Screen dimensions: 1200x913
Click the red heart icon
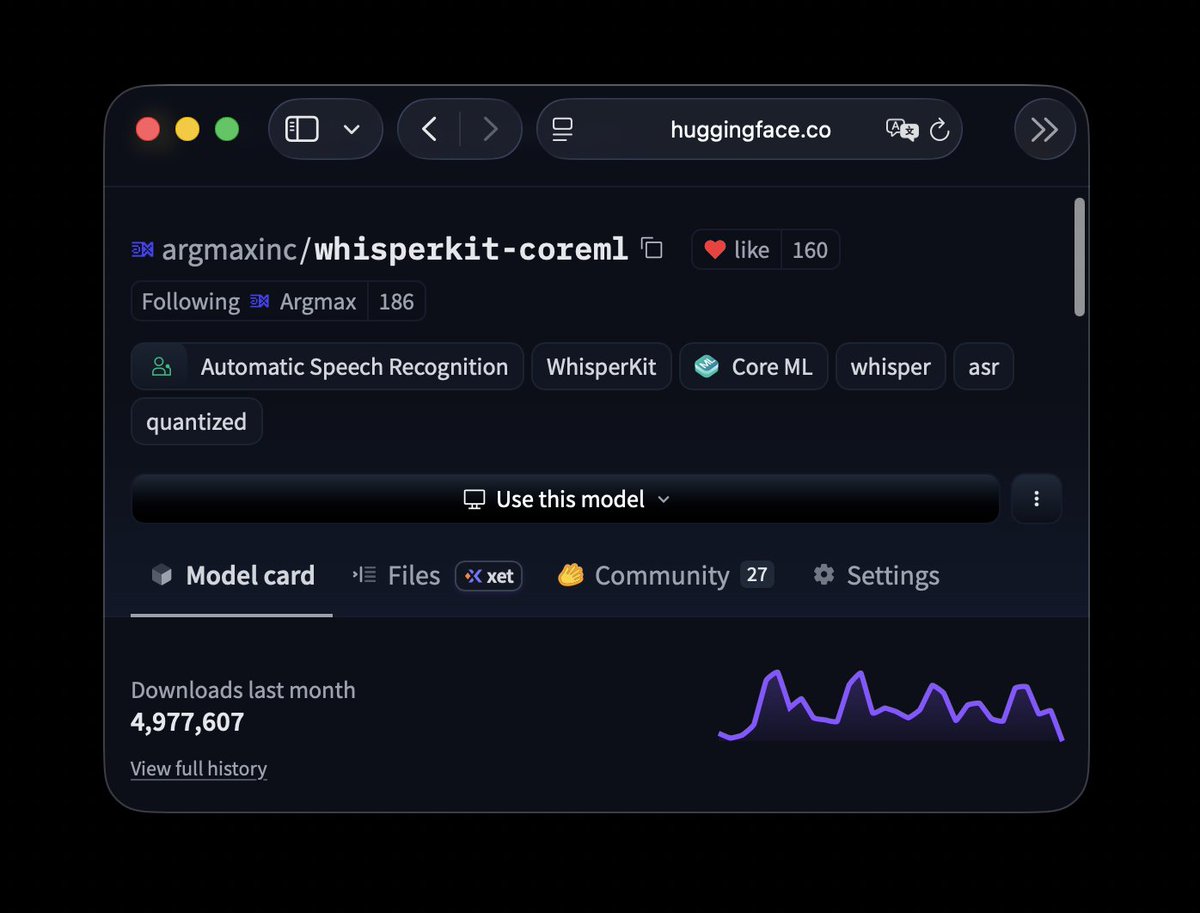(714, 250)
